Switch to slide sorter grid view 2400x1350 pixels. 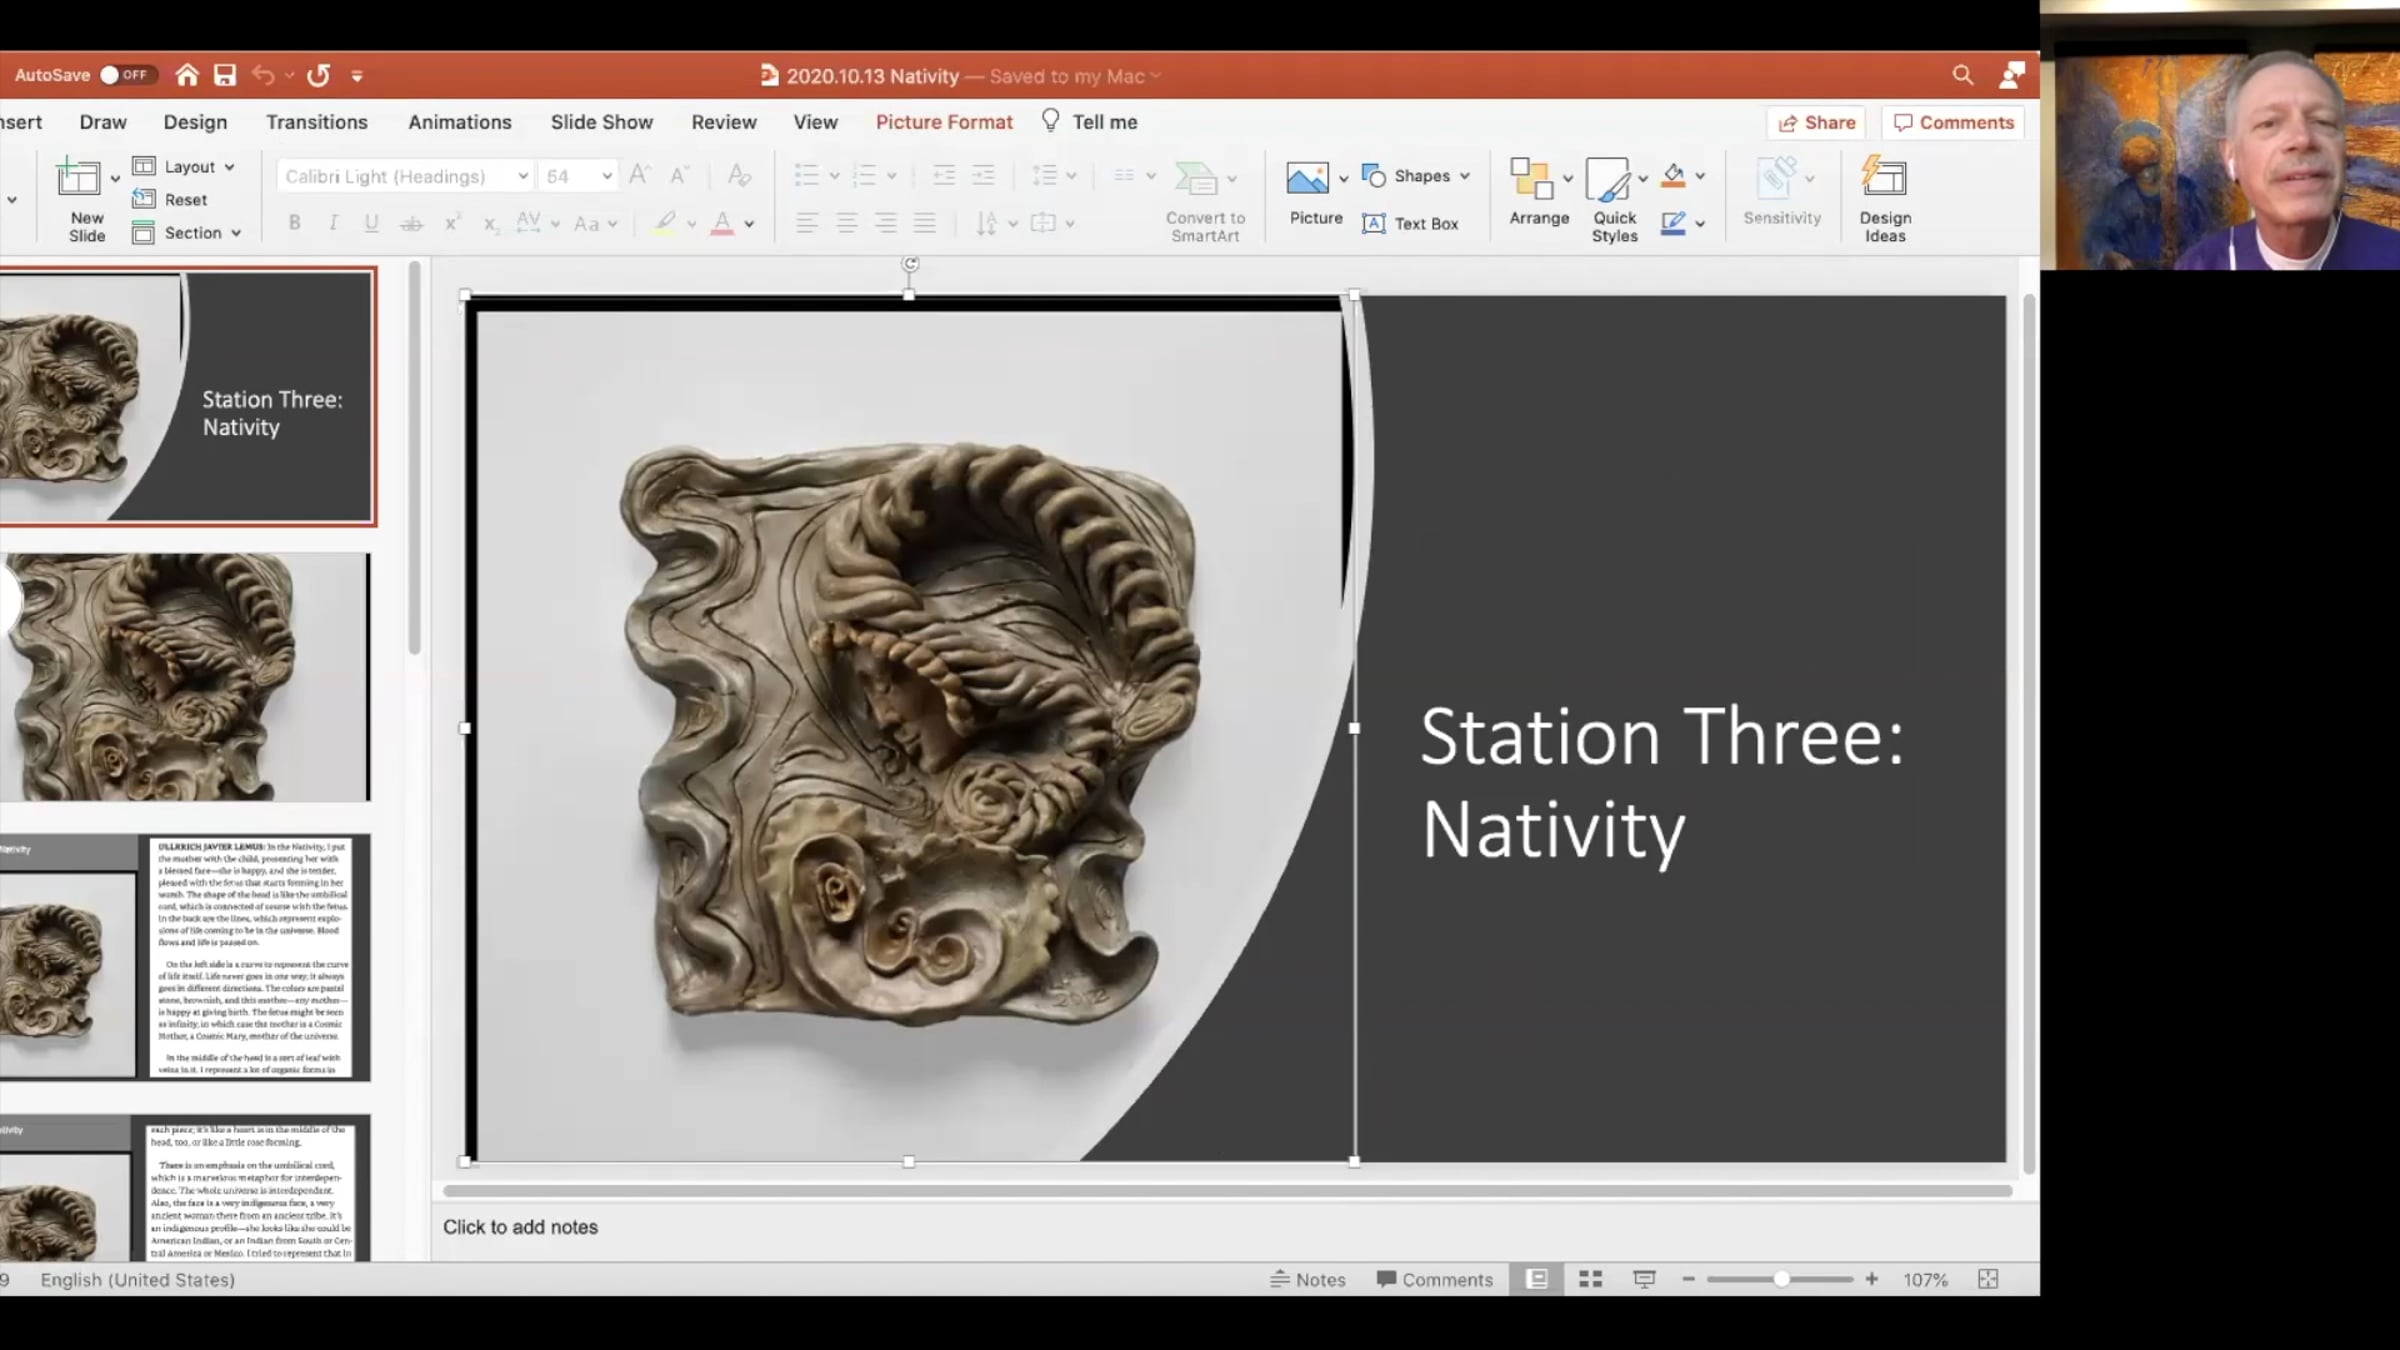[x=1590, y=1279]
